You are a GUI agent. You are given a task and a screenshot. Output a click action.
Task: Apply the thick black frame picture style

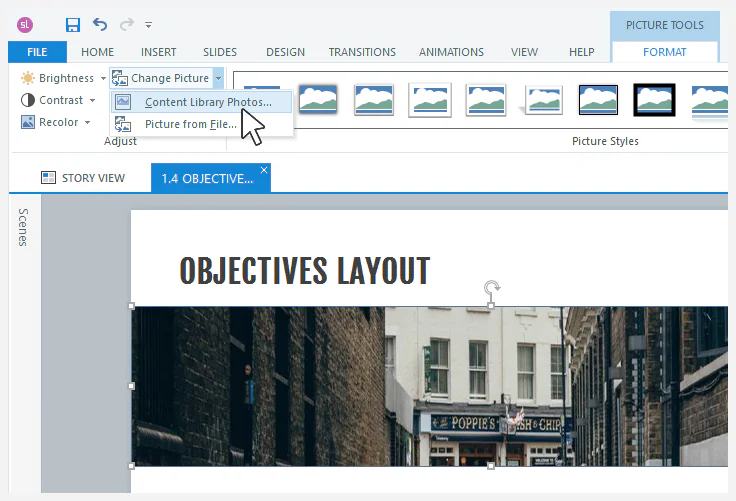point(654,100)
